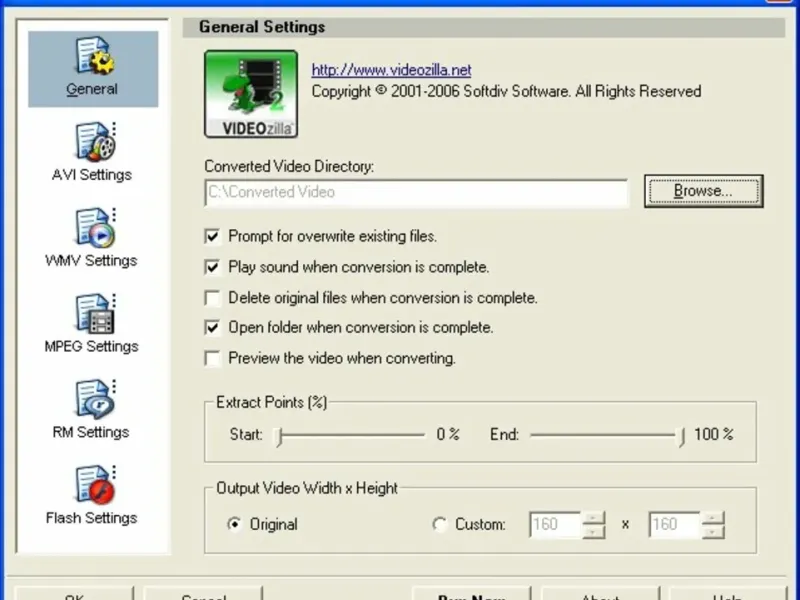Click the General Settings header text
800x600 pixels.
(x=262, y=27)
